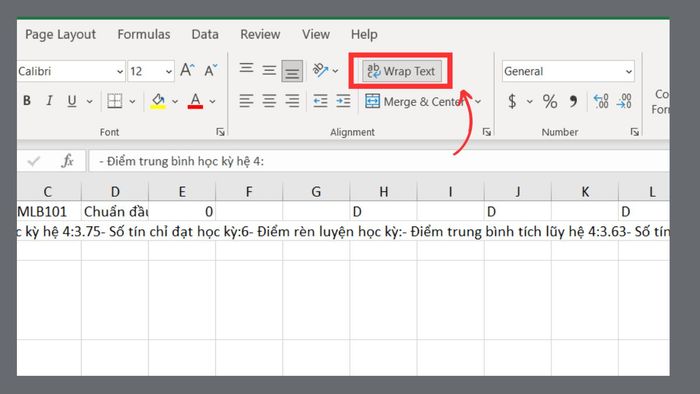Toggle underline formatting
The width and height of the screenshot is (700, 394).
[71, 101]
